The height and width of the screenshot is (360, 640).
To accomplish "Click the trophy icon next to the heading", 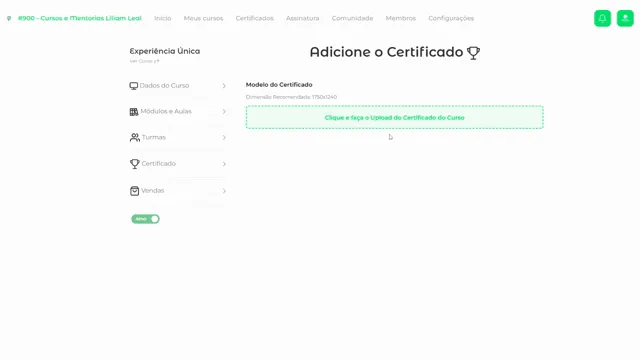I will tap(473, 53).
